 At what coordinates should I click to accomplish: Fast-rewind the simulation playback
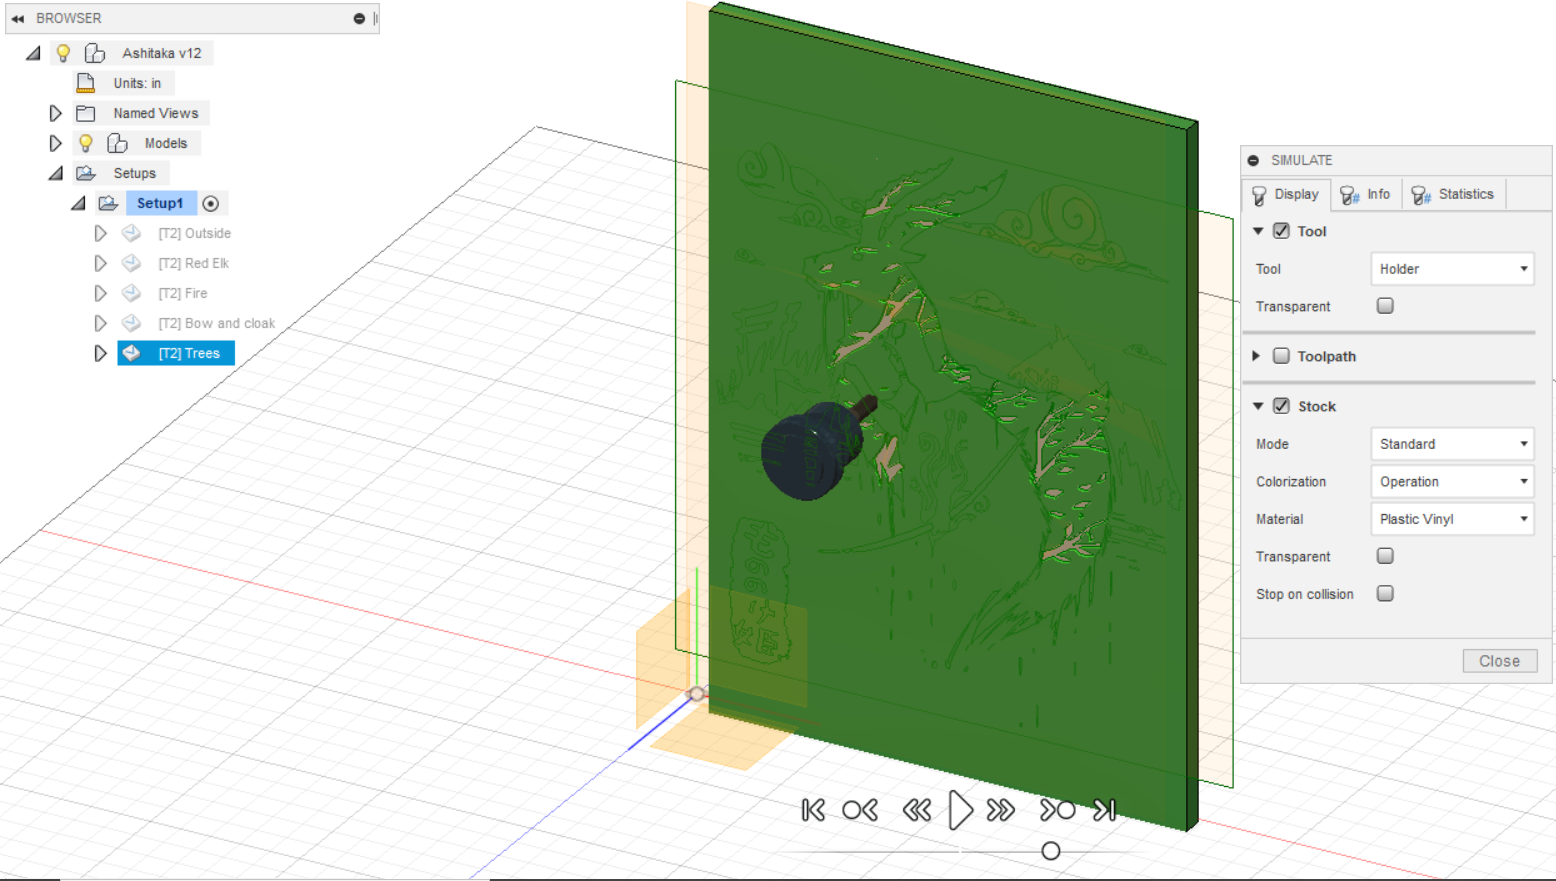click(917, 810)
